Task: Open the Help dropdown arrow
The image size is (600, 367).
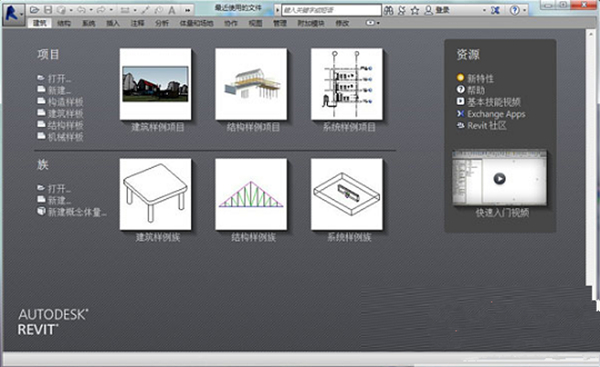Action: 525,10
